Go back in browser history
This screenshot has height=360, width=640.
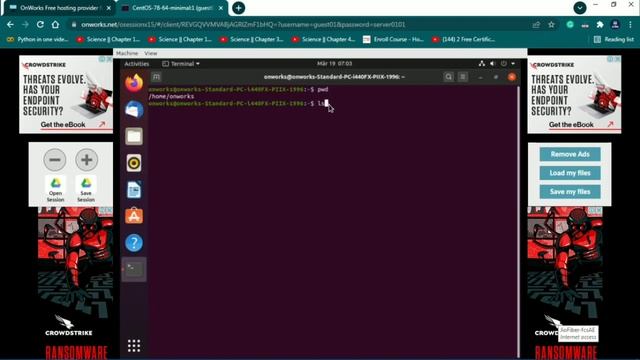10,24
